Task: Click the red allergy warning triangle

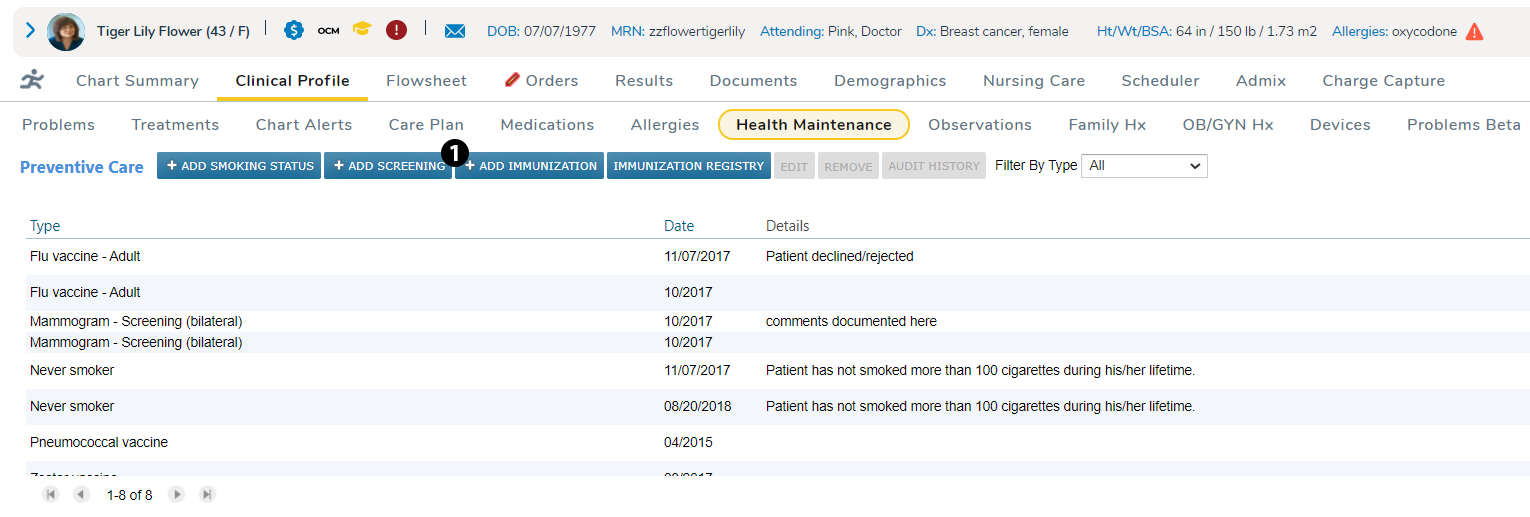Action: point(1474,32)
